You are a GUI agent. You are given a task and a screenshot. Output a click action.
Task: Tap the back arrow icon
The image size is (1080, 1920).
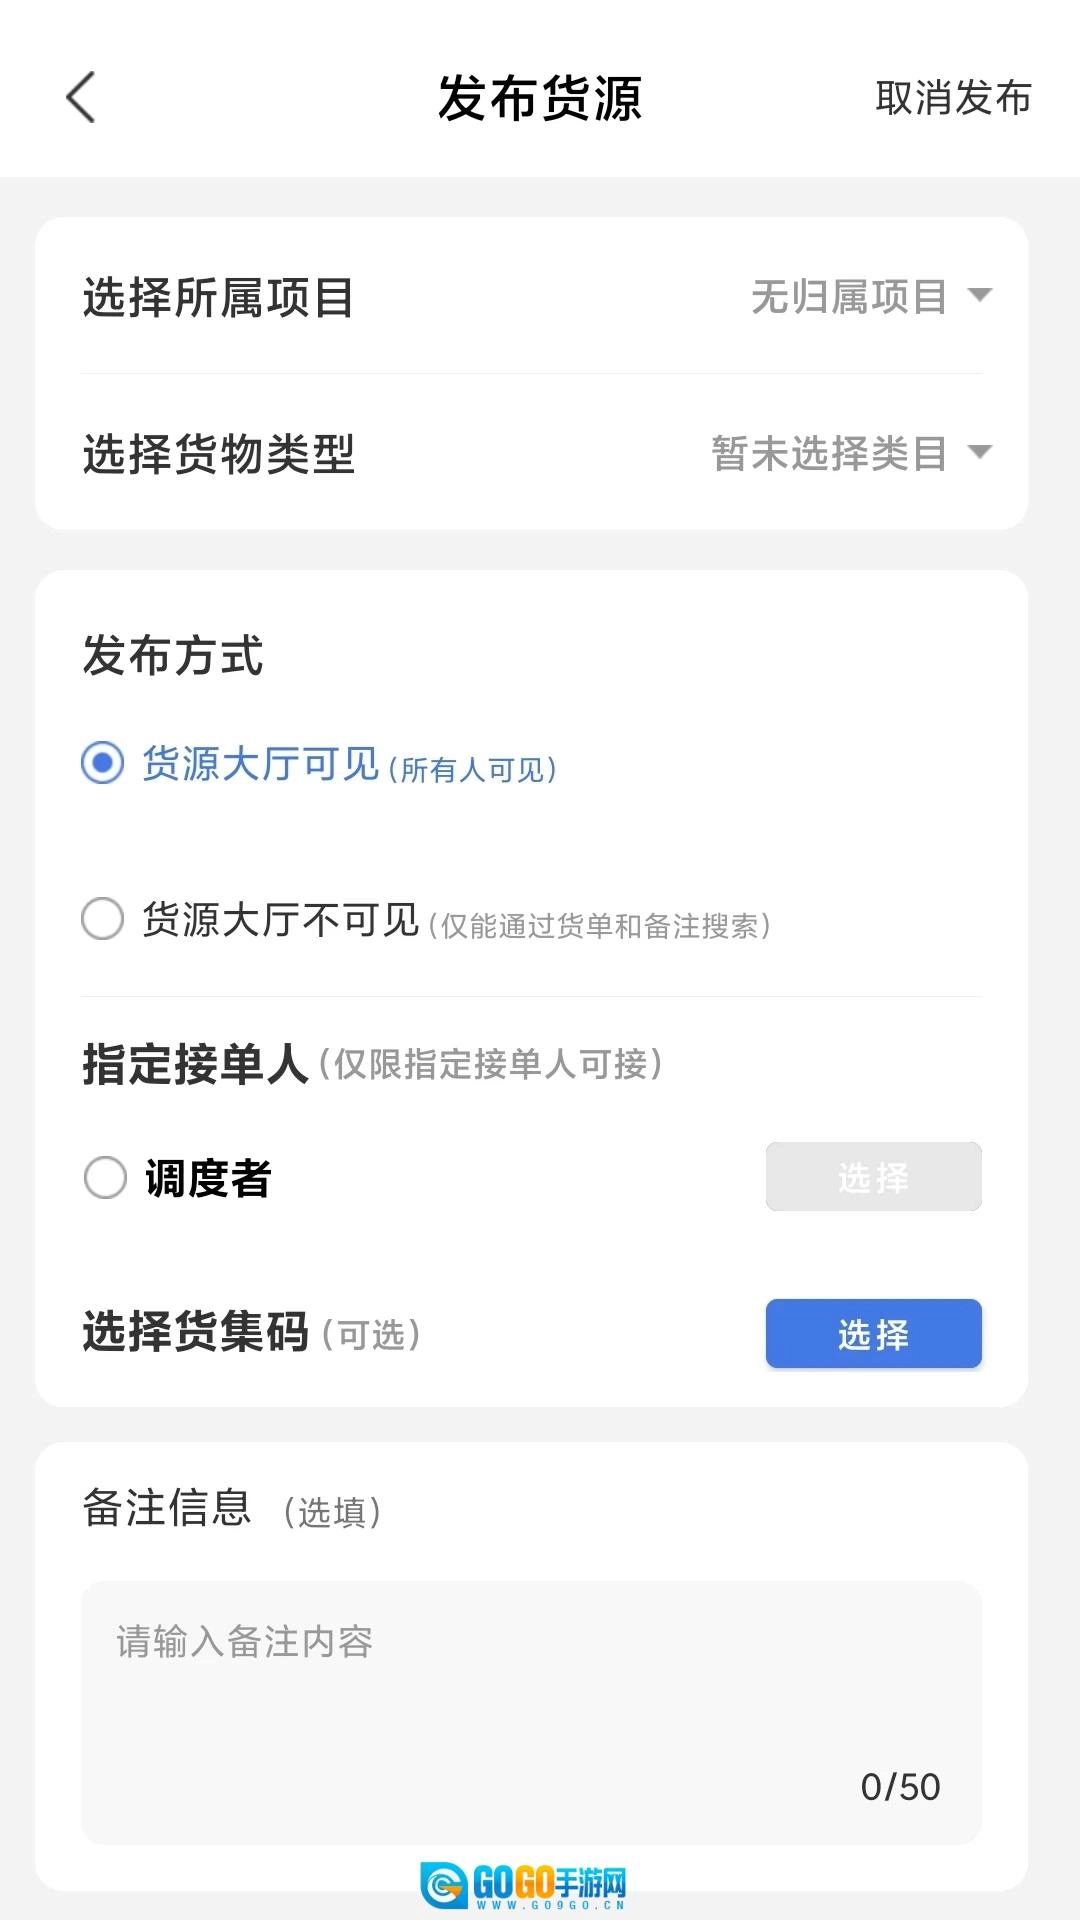tap(80, 98)
